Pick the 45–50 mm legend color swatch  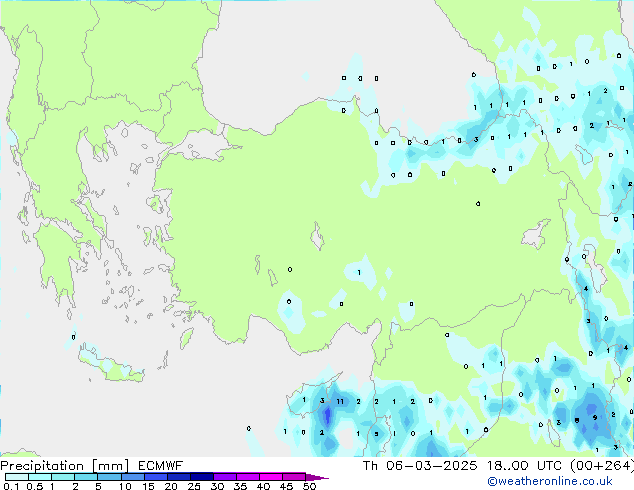coord(294,477)
